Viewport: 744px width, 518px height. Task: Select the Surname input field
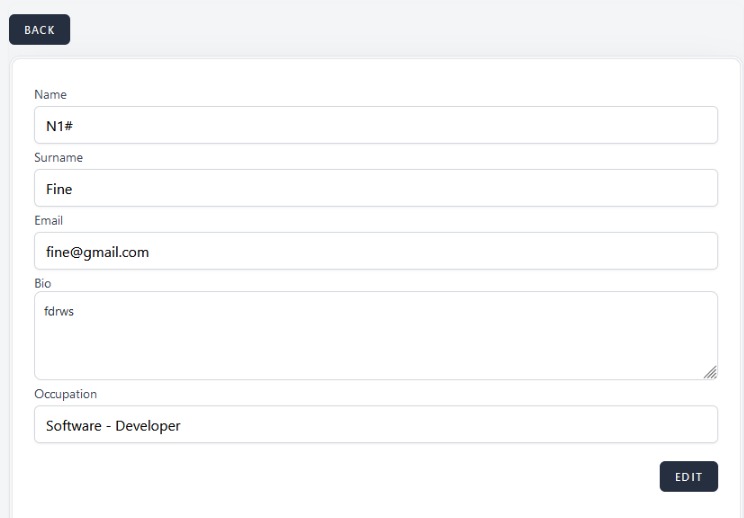pos(375,188)
